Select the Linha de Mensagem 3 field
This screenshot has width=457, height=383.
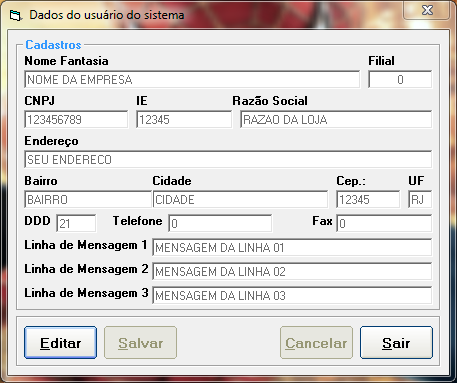292,295
